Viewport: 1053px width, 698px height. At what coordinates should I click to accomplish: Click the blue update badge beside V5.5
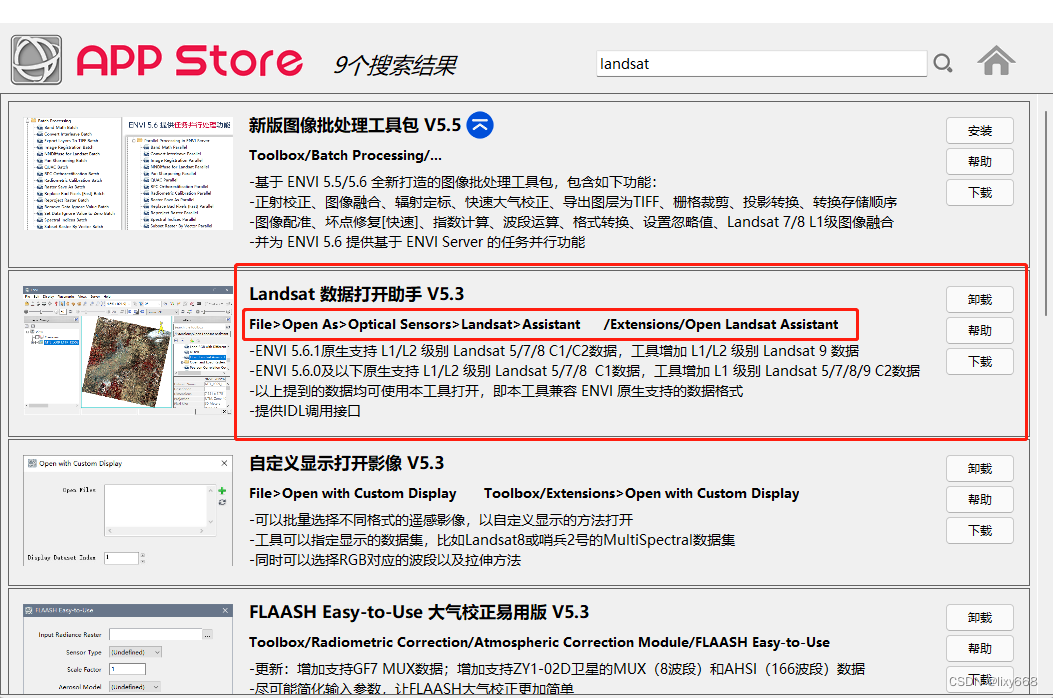coord(479,125)
